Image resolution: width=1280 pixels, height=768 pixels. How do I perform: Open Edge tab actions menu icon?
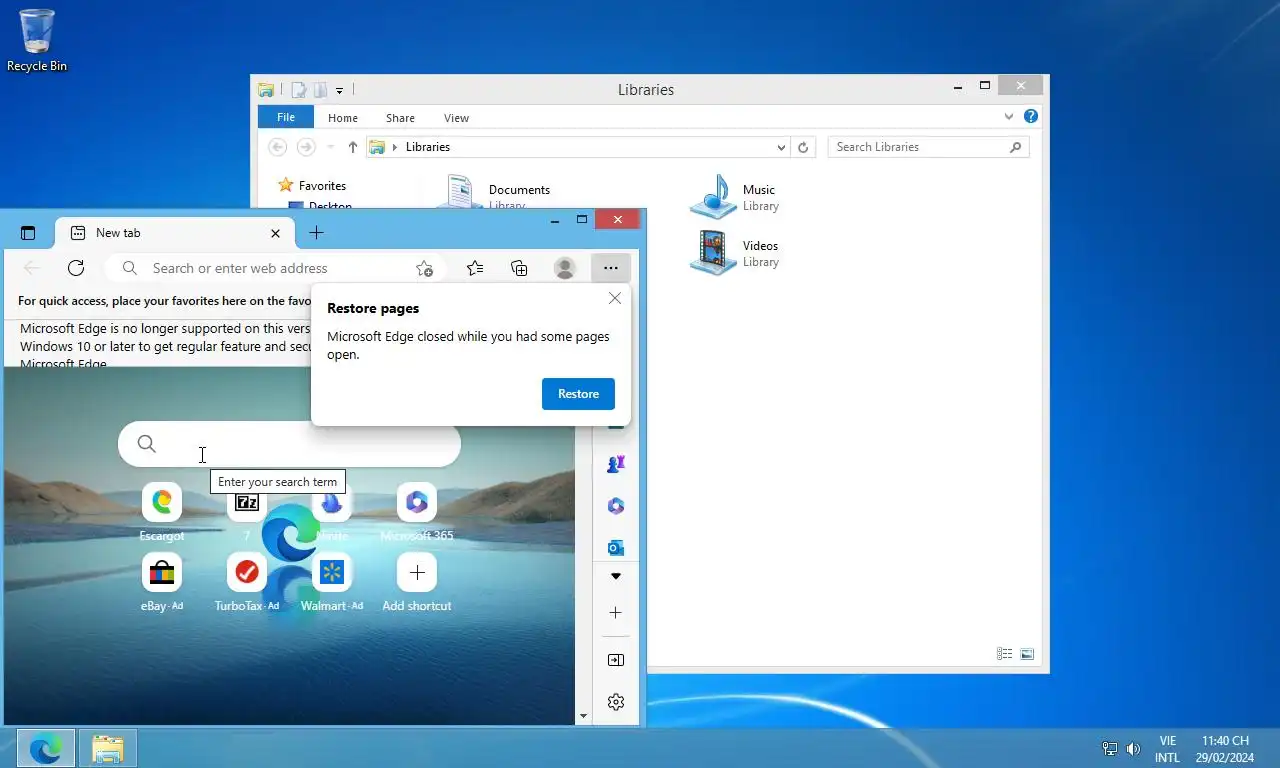click(28, 233)
